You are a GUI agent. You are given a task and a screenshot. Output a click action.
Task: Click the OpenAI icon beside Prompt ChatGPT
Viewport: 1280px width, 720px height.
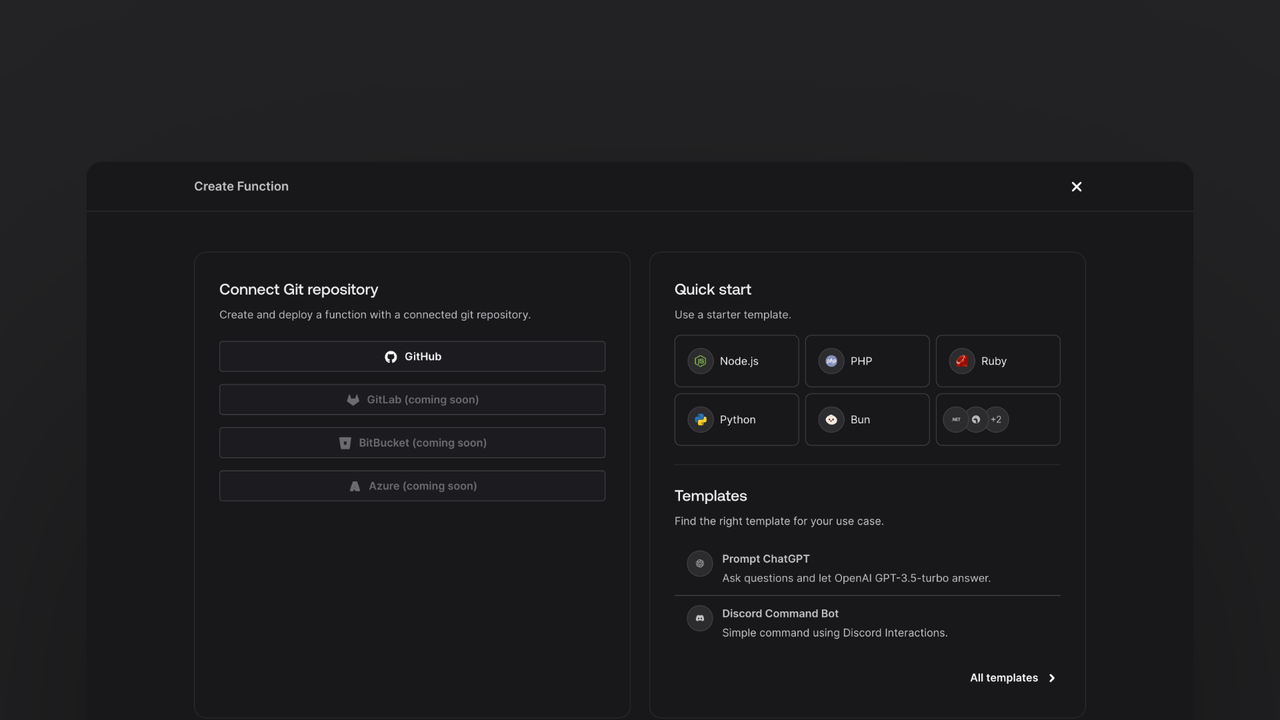[700, 564]
